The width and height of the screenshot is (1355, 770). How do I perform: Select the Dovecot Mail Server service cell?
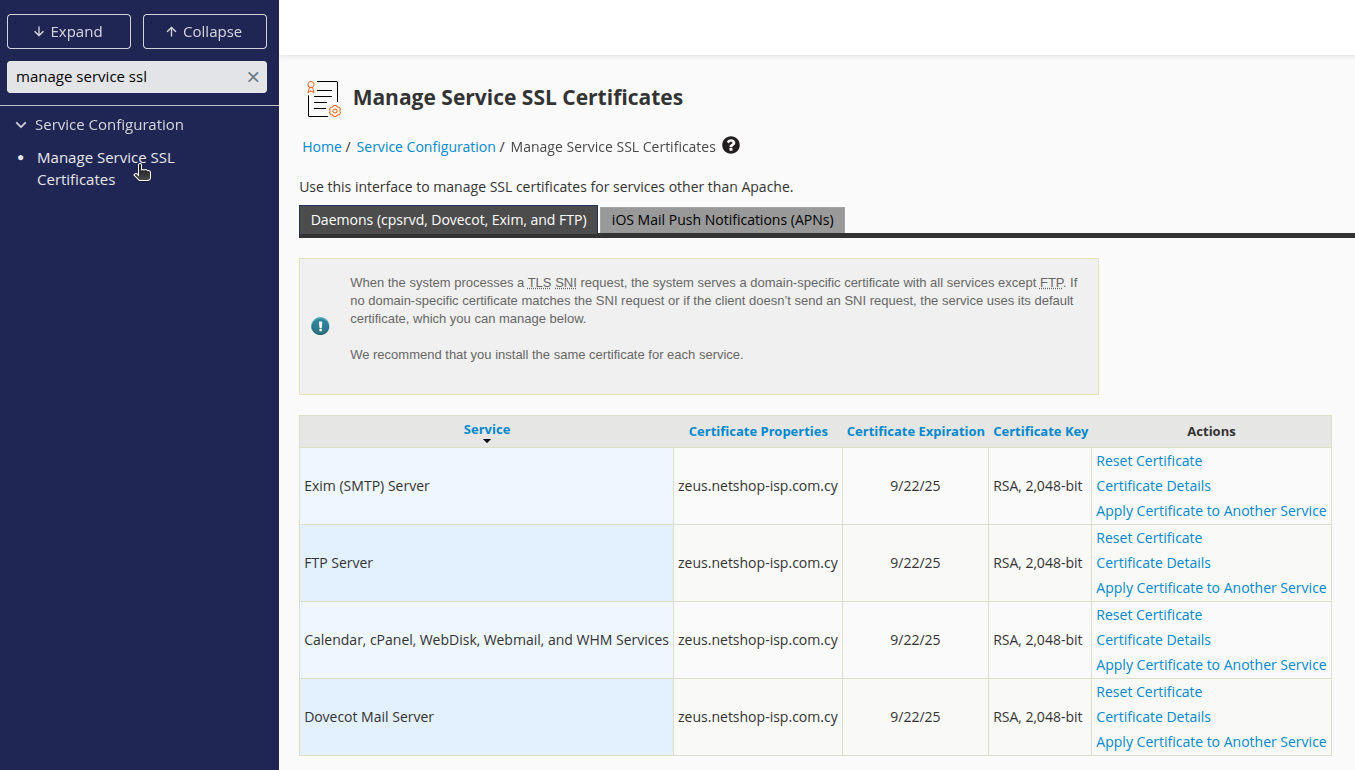486,717
